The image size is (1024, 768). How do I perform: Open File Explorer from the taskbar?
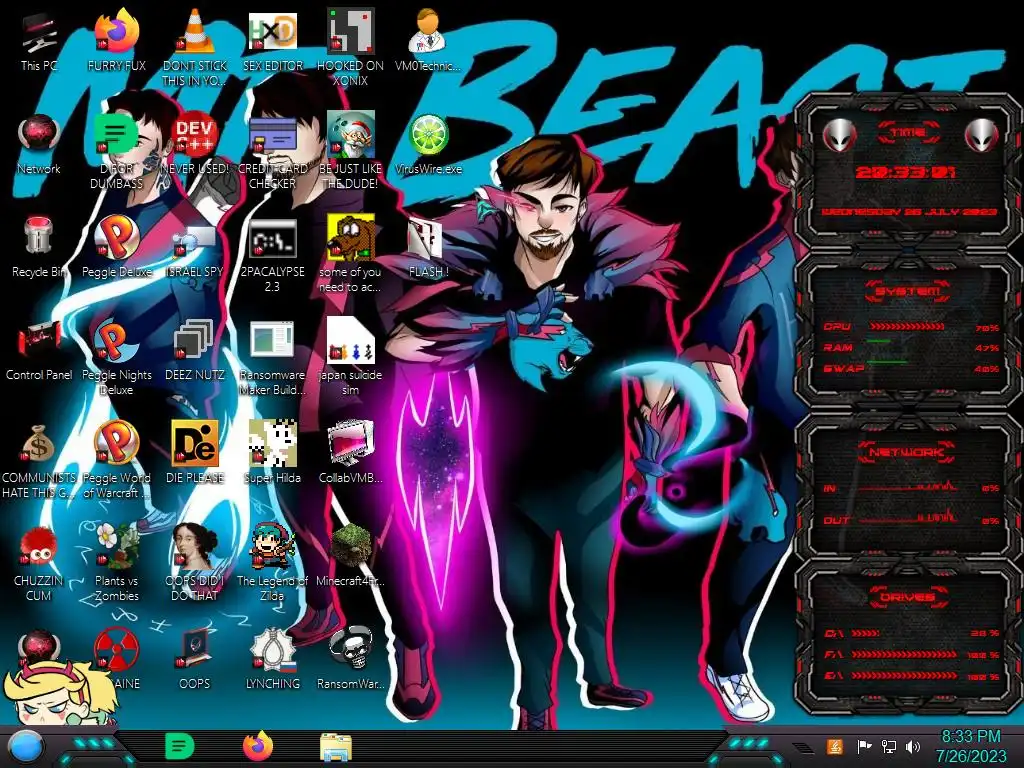pyautogui.click(x=336, y=748)
